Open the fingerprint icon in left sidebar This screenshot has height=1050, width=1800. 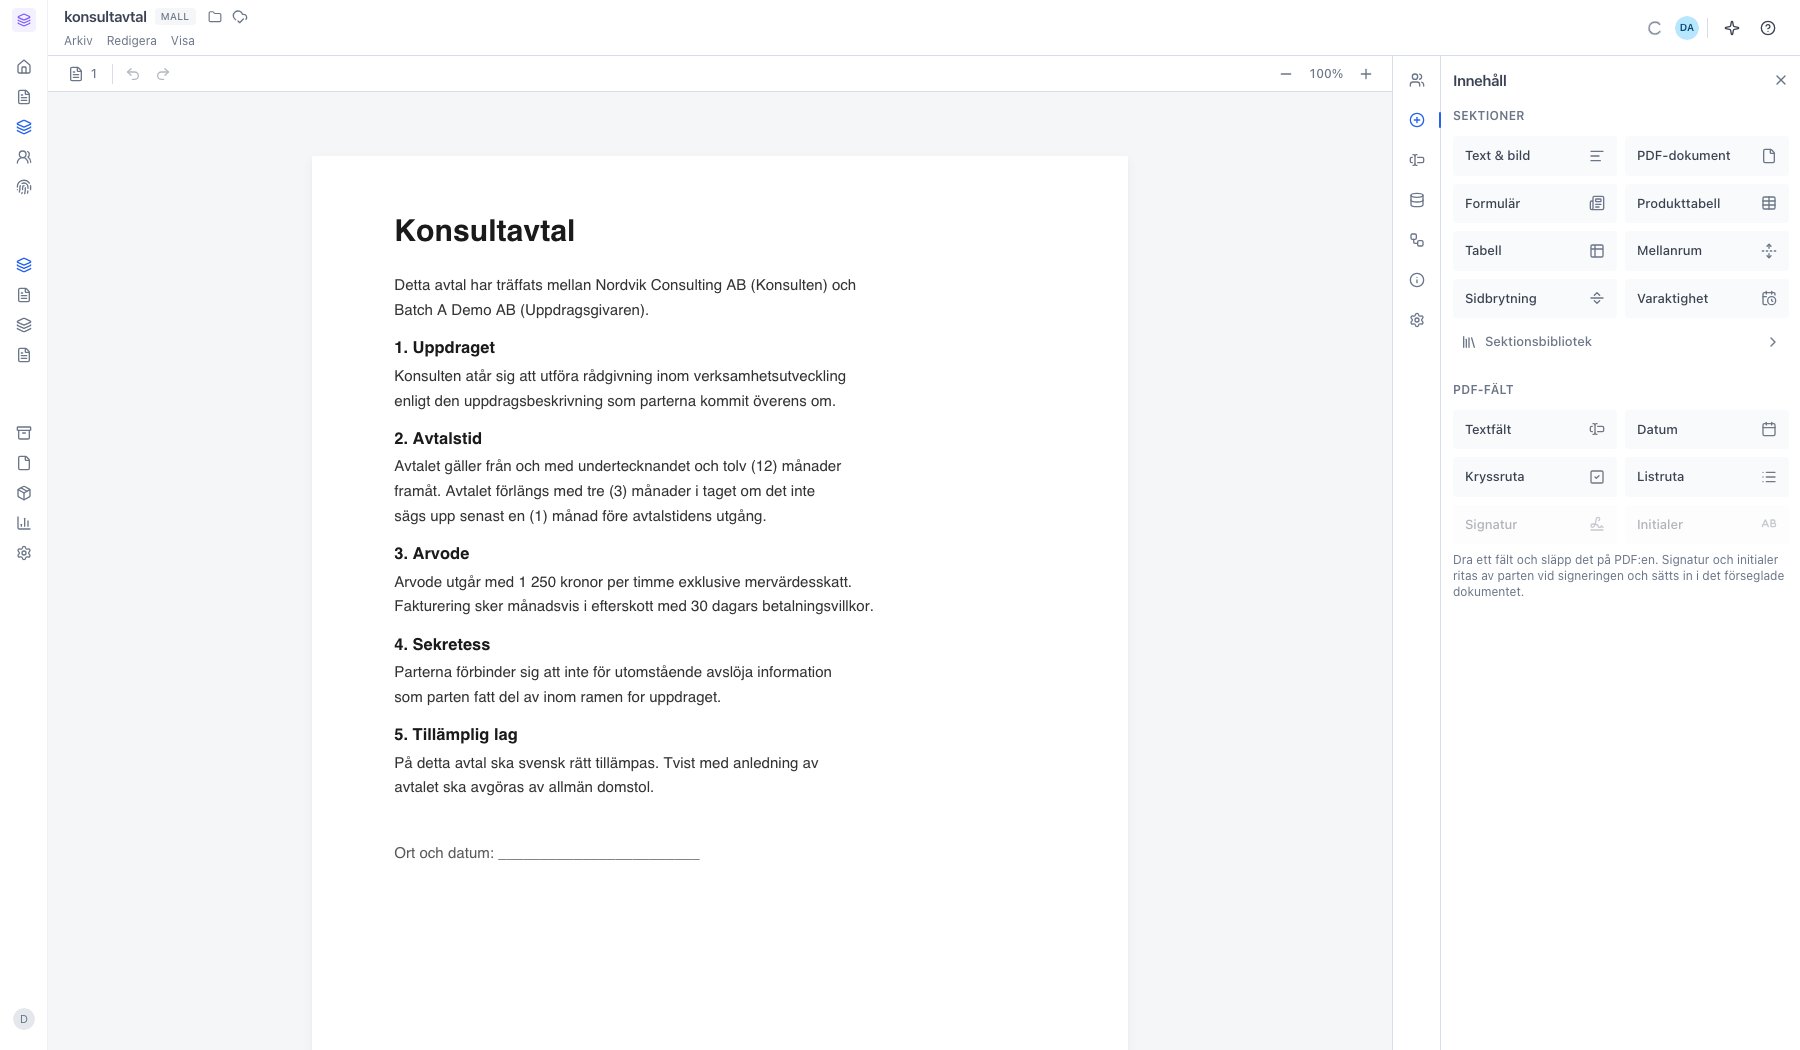[x=24, y=187]
